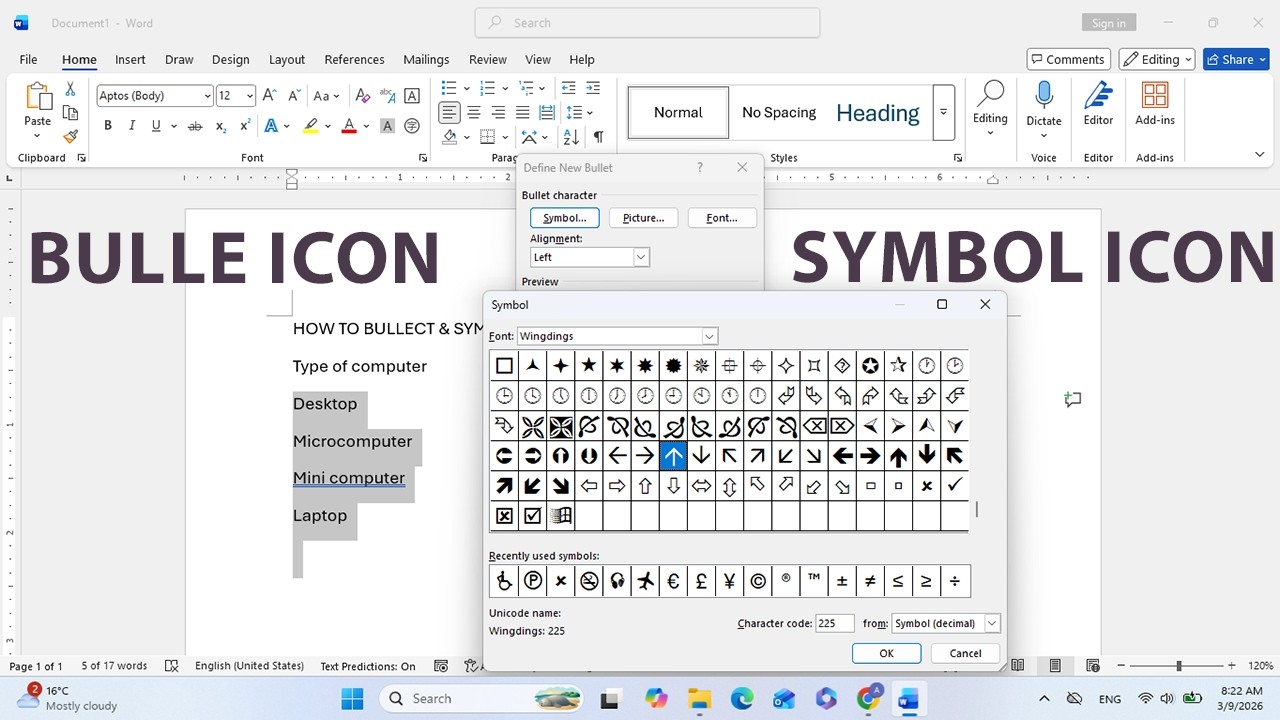This screenshot has height=720, width=1280.
Task: Toggle Align Right paragraph alignment
Action: [498, 113]
